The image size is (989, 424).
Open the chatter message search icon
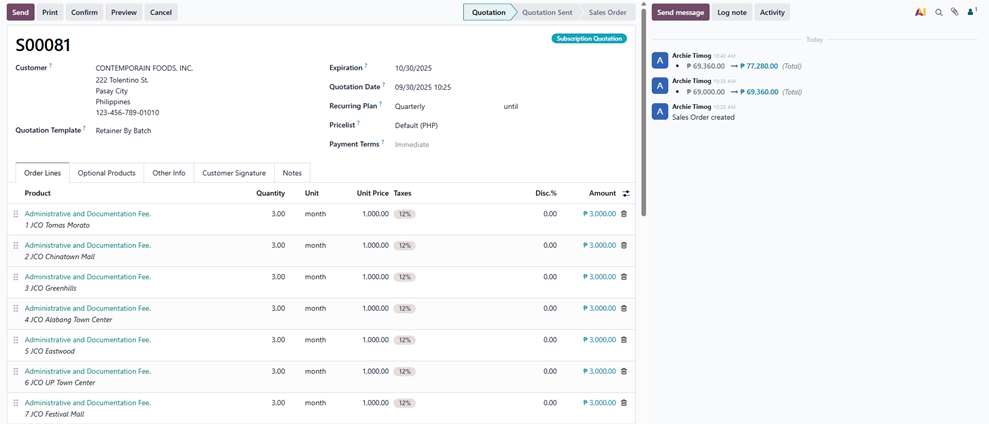[939, 12]
